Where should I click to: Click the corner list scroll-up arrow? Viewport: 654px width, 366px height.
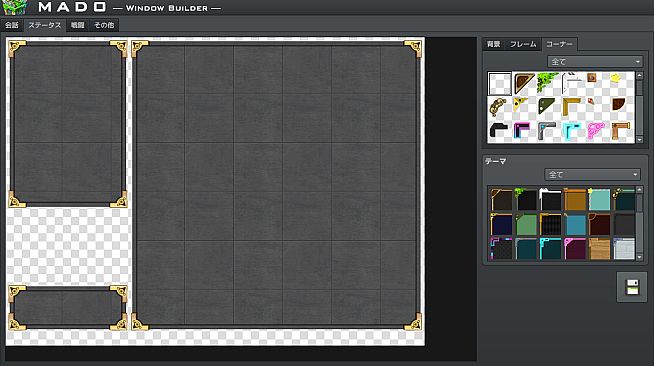coord(639,75)
